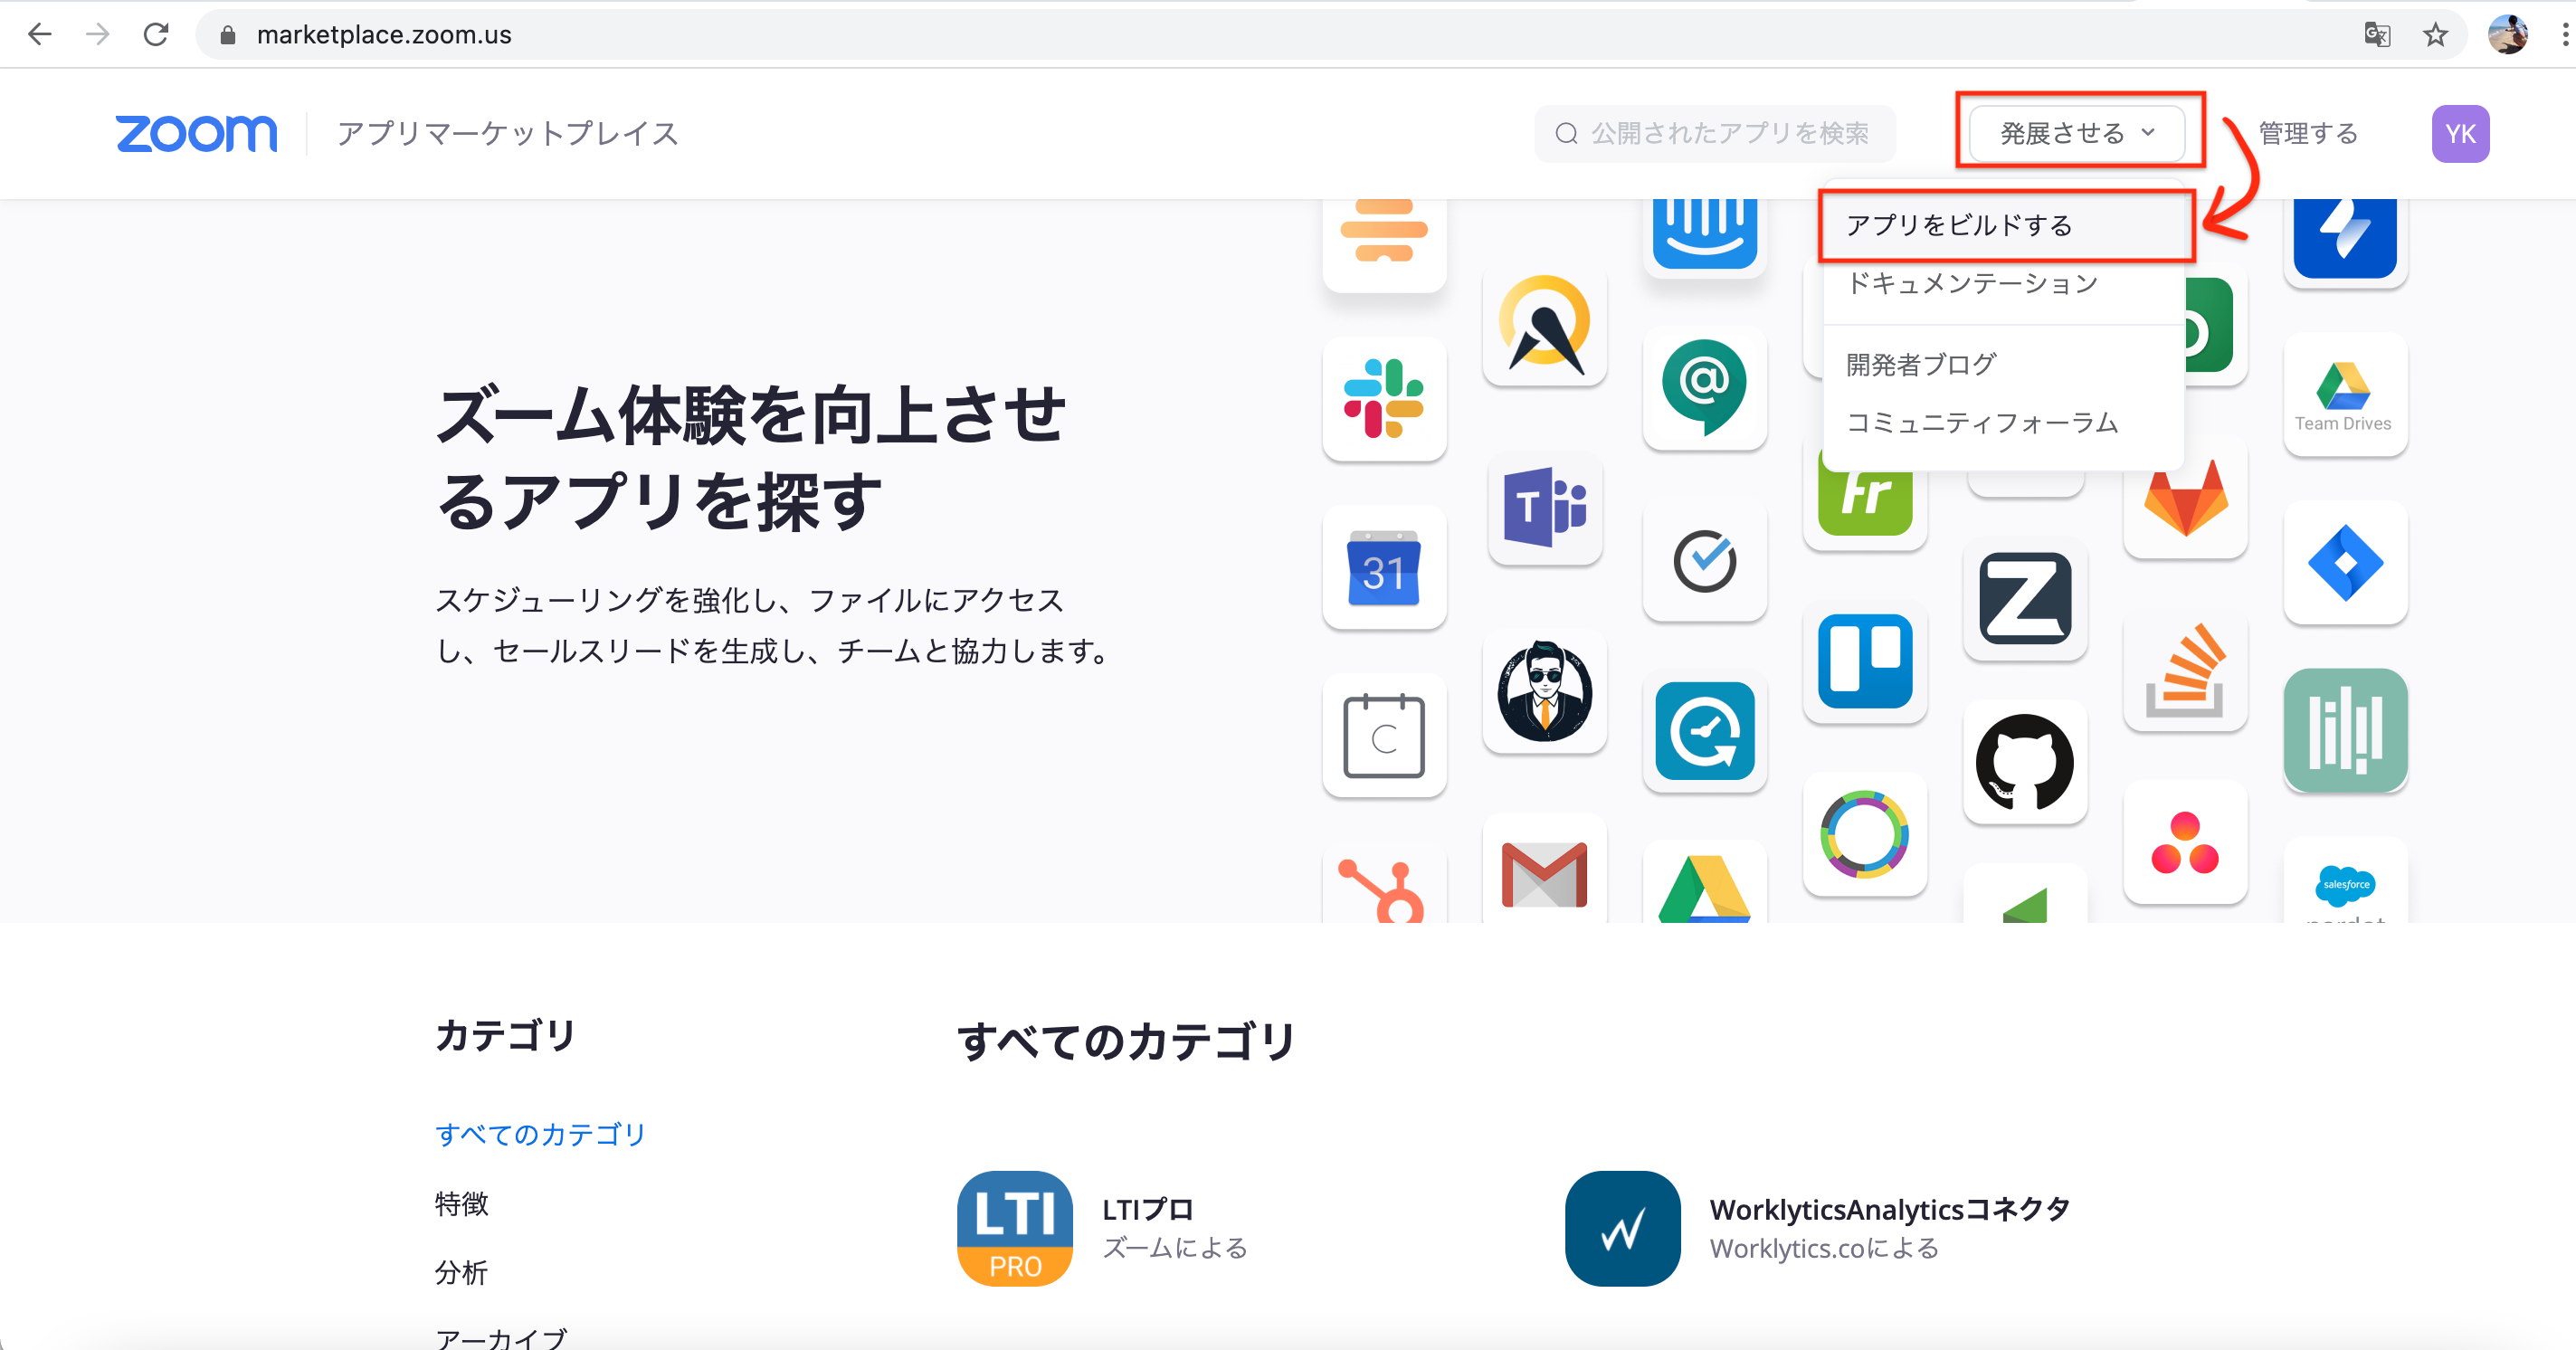Click the すべてのカテゴリ link
2576x1350 pixels.
pyautogui.click(x=540, y=1134)
